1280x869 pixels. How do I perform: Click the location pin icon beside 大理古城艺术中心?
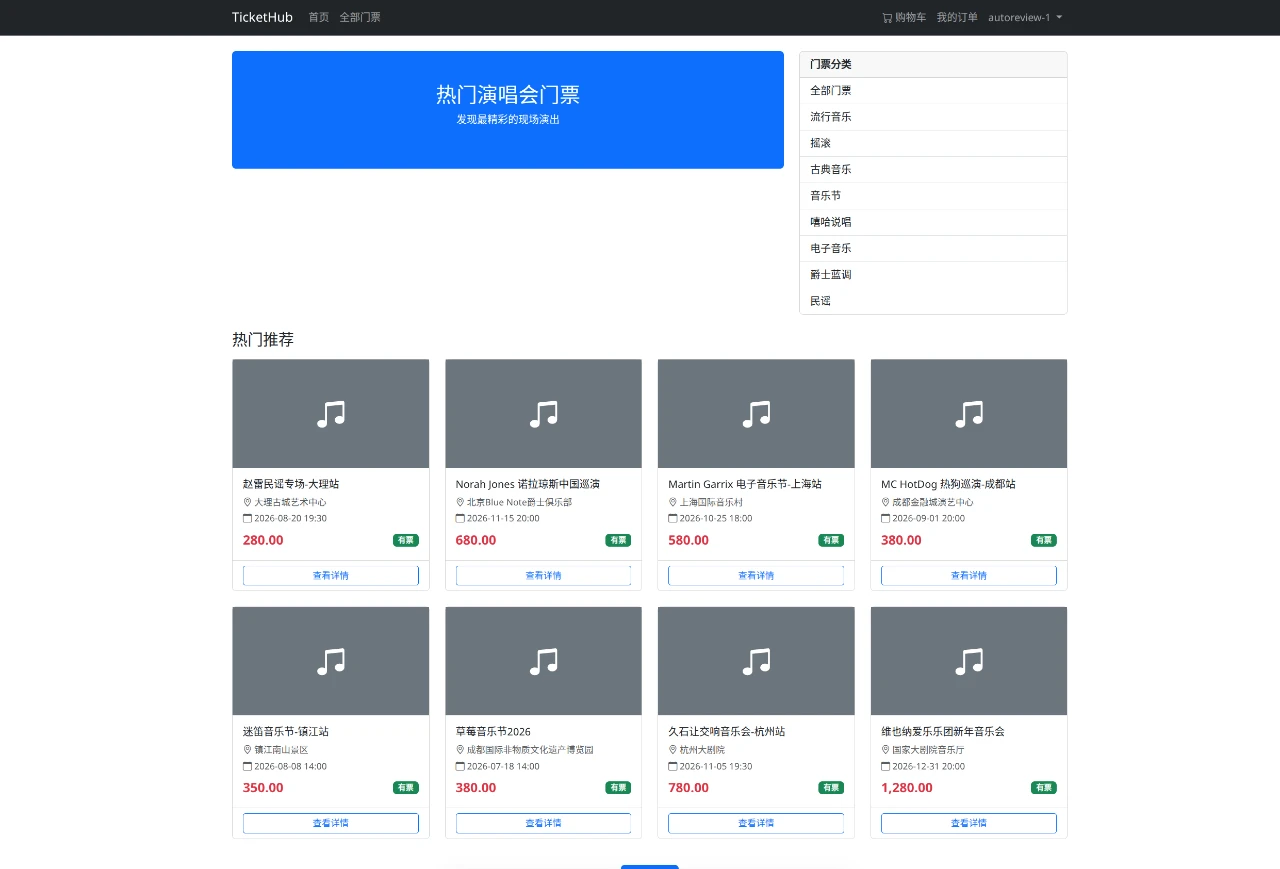coord(247,502)
